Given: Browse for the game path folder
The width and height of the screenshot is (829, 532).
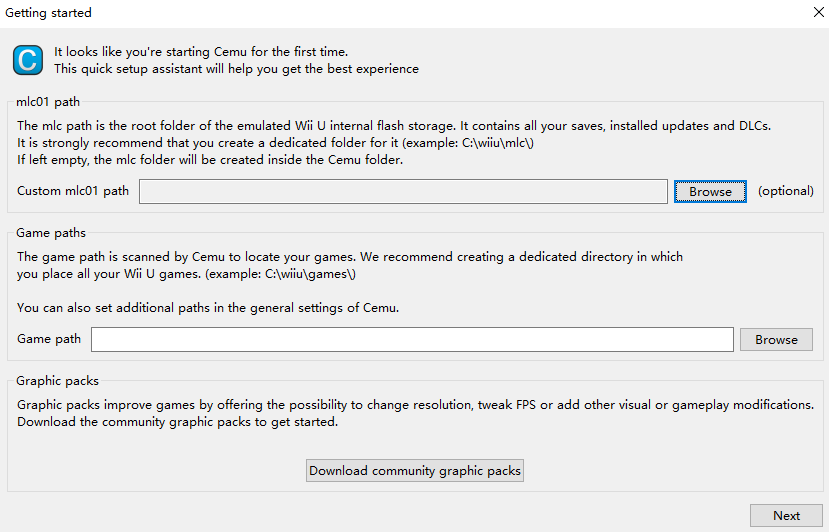Looking at the screenshot, I should [x=776, y=340].
